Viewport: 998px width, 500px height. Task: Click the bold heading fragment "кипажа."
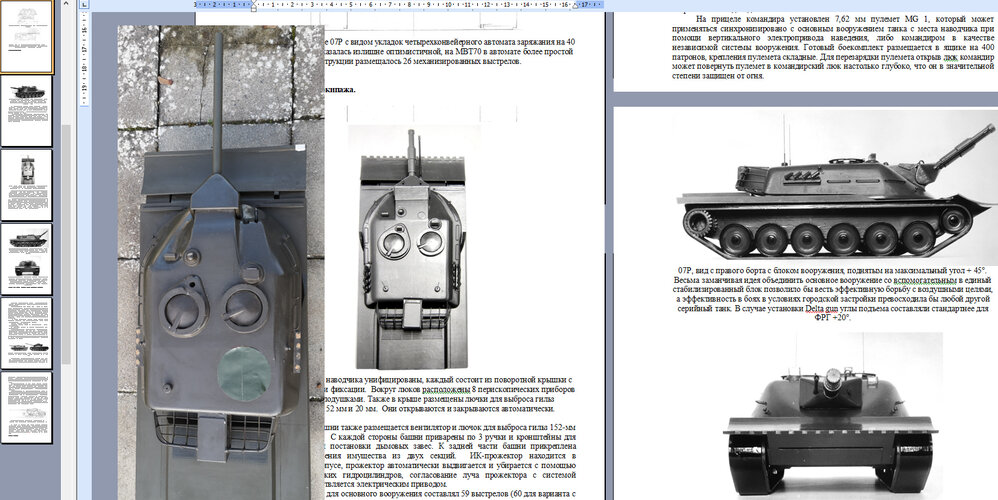point(341,90)
